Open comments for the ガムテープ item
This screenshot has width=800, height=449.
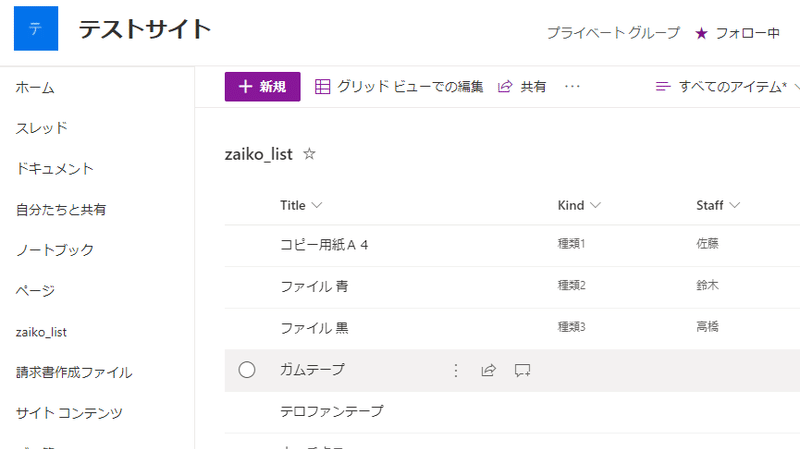click(x=521, y=370)
